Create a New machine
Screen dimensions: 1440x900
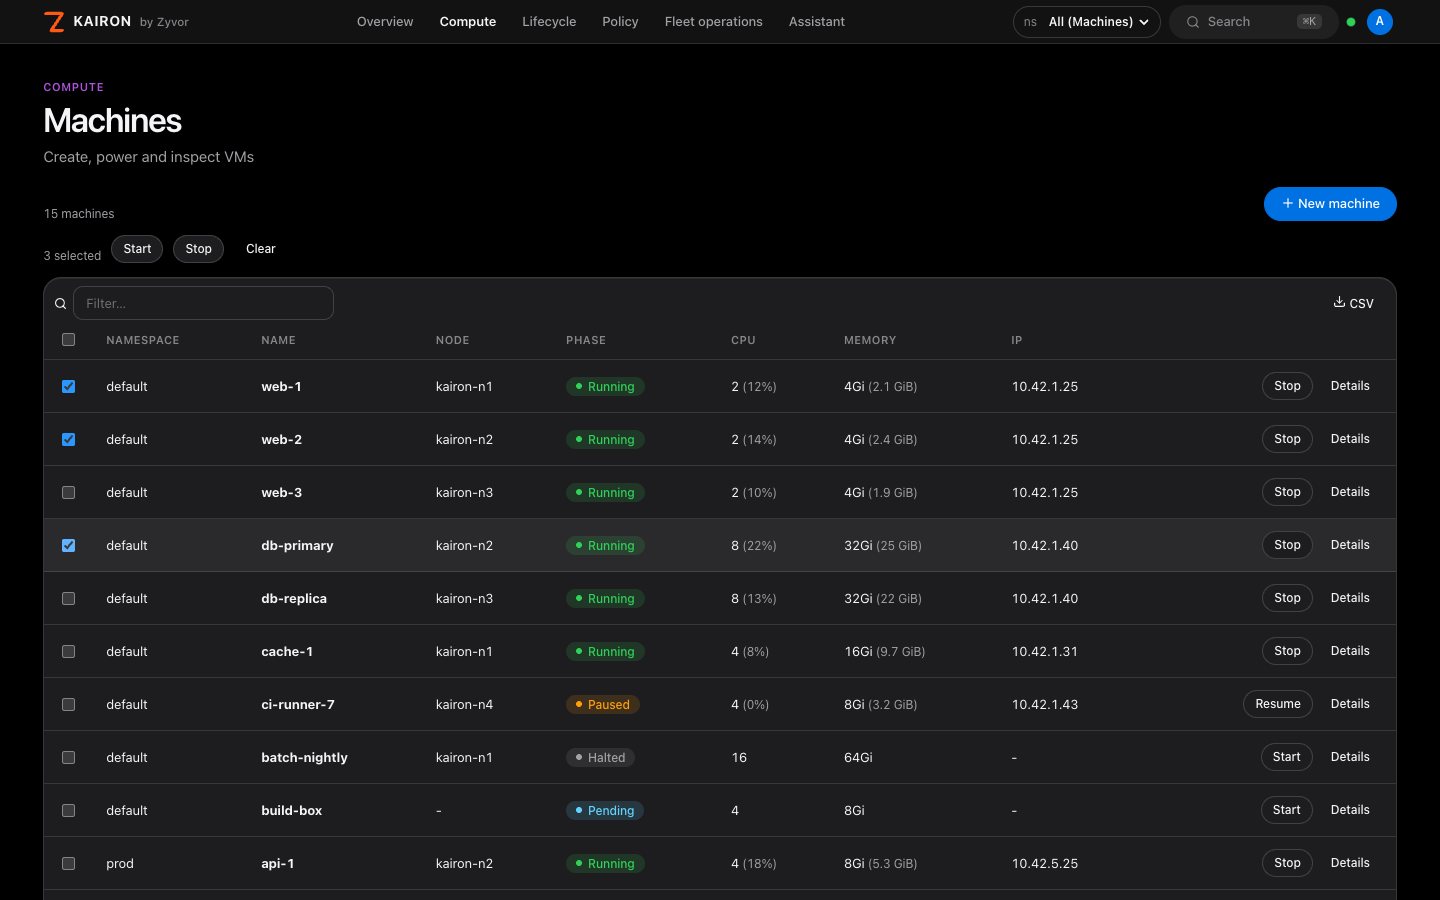(1330, 204)
